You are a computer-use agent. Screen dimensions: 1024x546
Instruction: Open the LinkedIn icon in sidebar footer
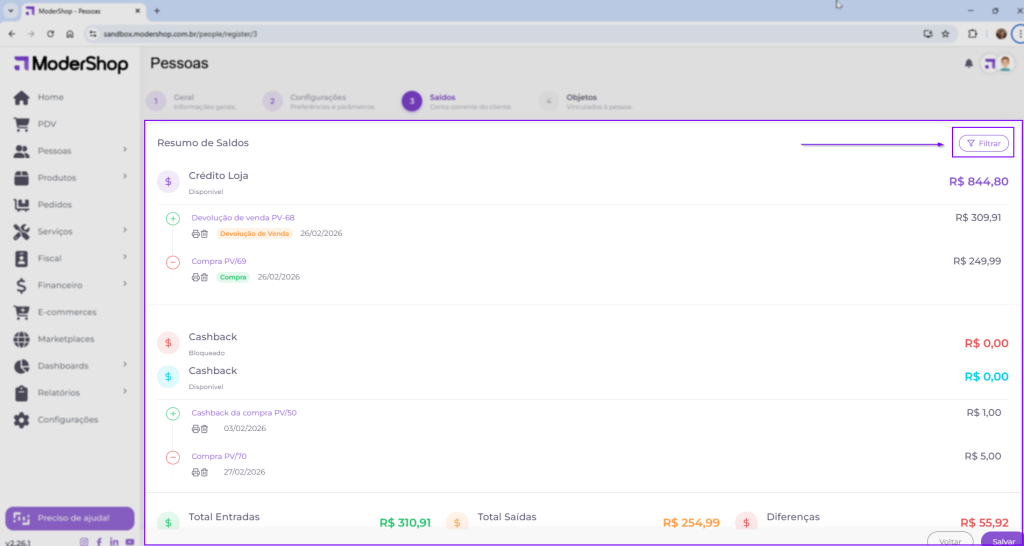pyautogui.click(x=114, y=541)
